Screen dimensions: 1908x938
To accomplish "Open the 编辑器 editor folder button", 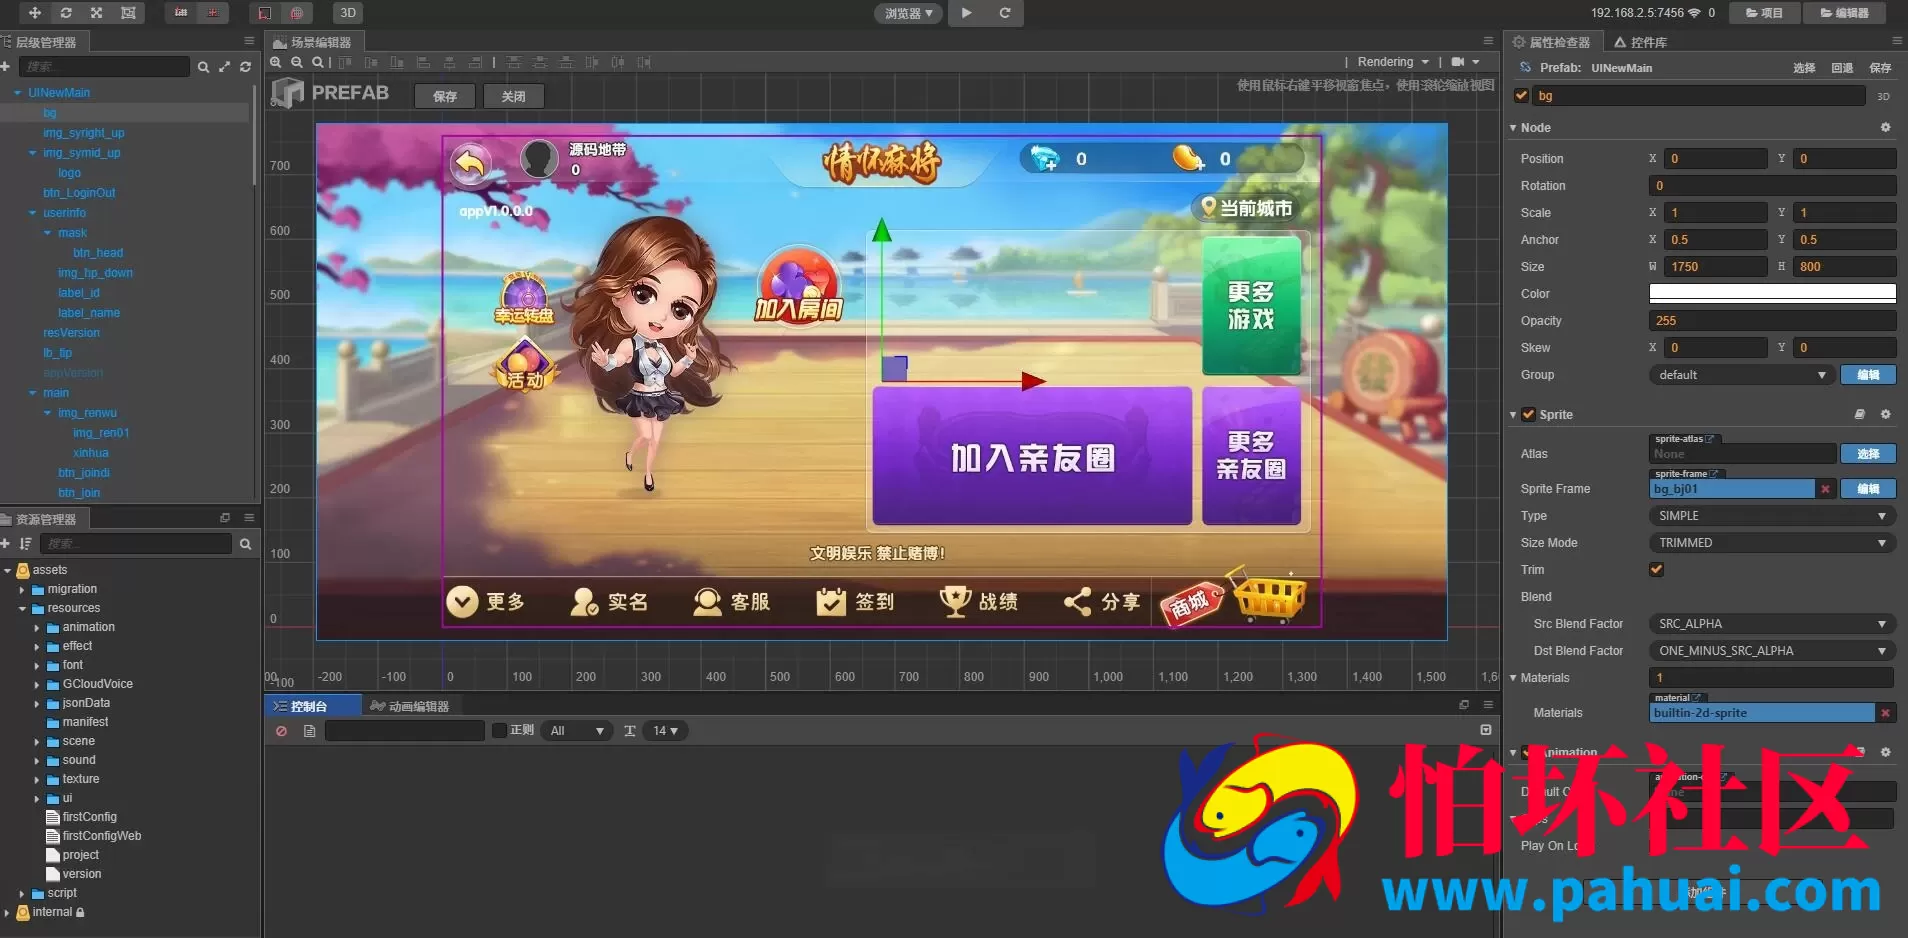I will (1844, 13).
